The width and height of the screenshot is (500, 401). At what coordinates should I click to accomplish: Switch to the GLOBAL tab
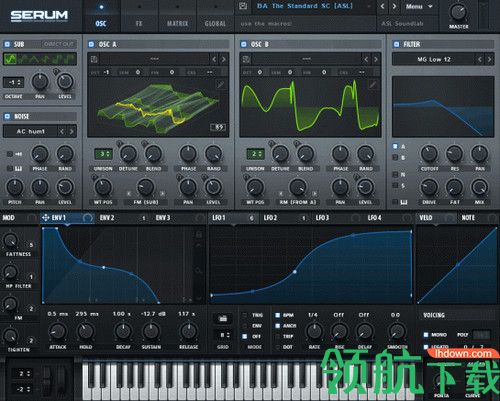pyautogui.click(x=215, y=24)
